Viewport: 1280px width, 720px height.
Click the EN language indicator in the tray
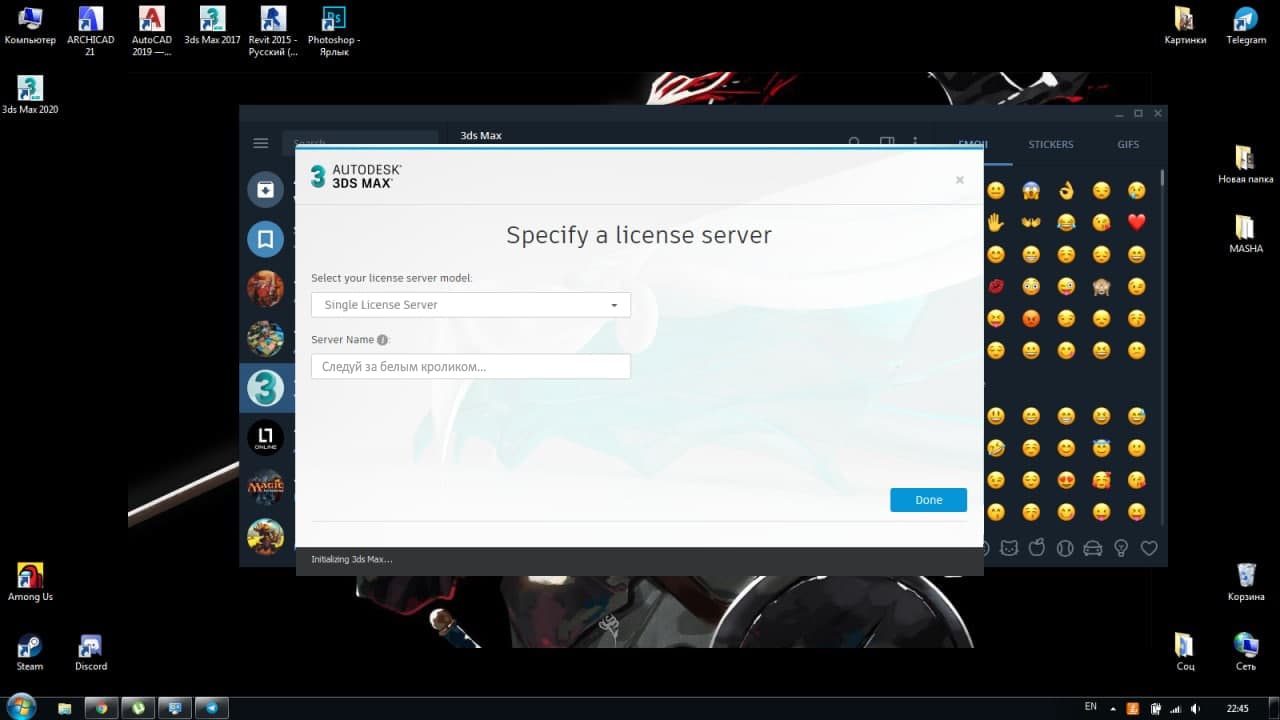(1090, 707)
